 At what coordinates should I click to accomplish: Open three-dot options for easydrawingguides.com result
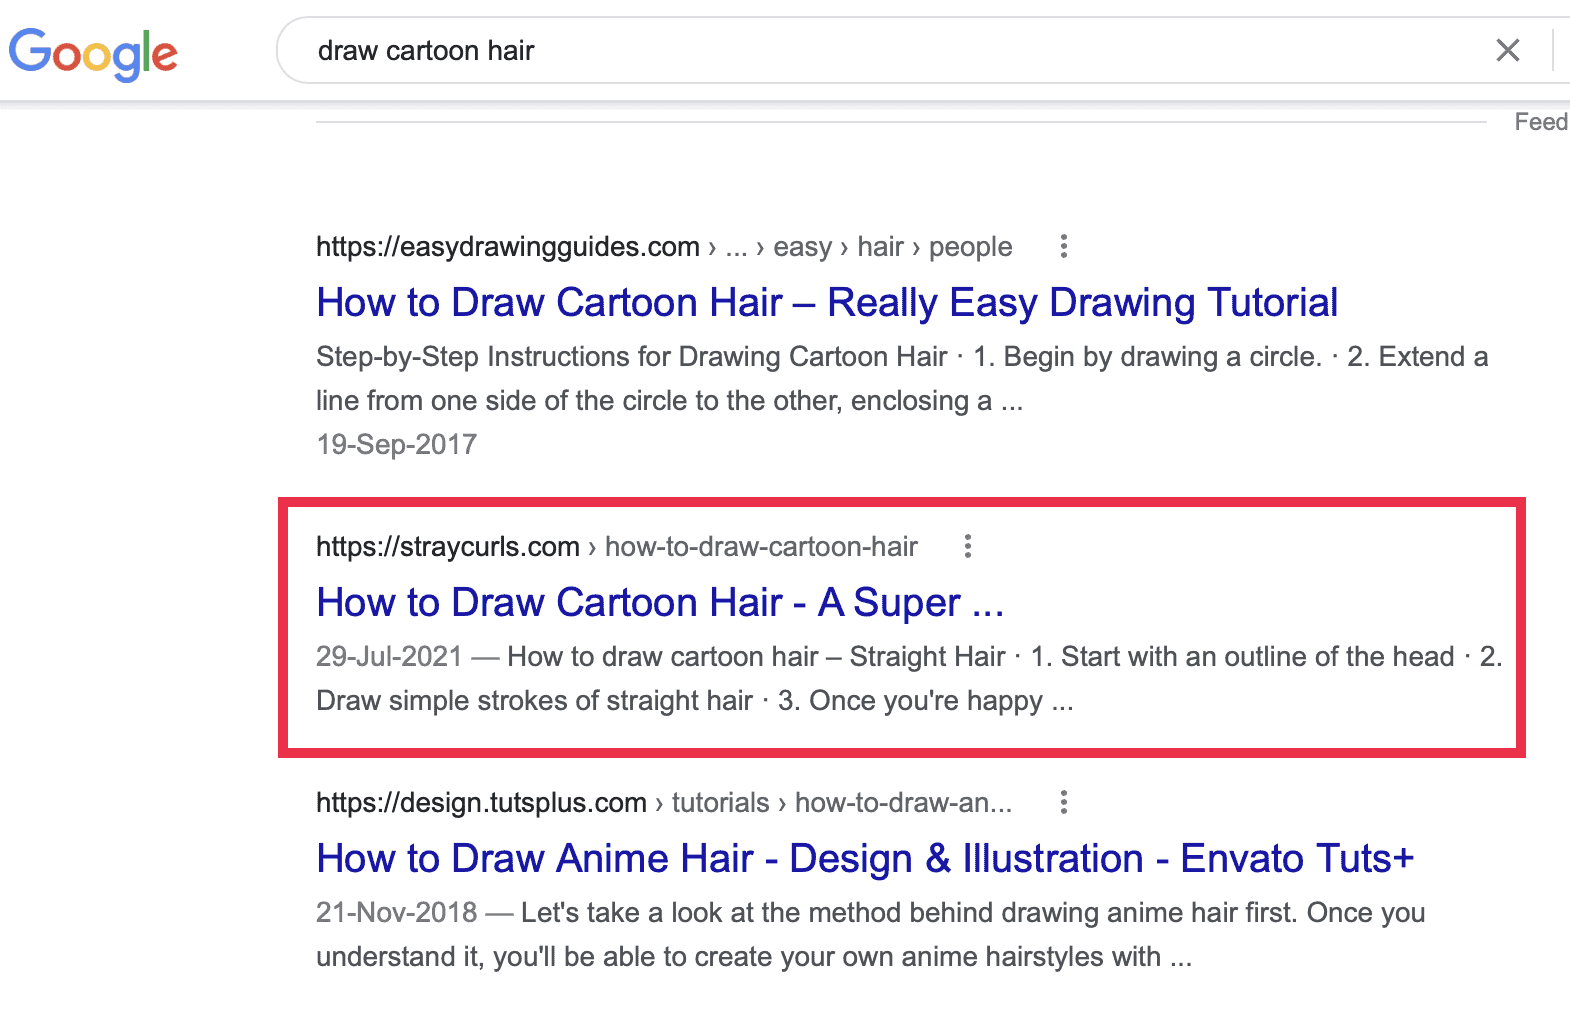tap(1064, 246)
